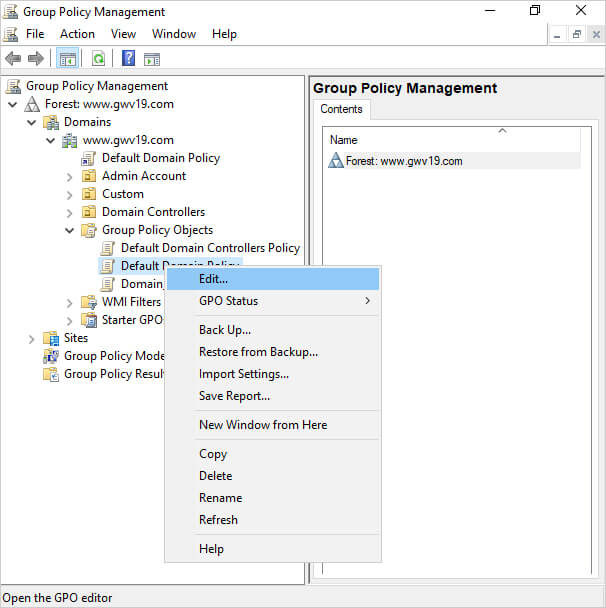Sort by the Name column header

(x=451, y=140)
